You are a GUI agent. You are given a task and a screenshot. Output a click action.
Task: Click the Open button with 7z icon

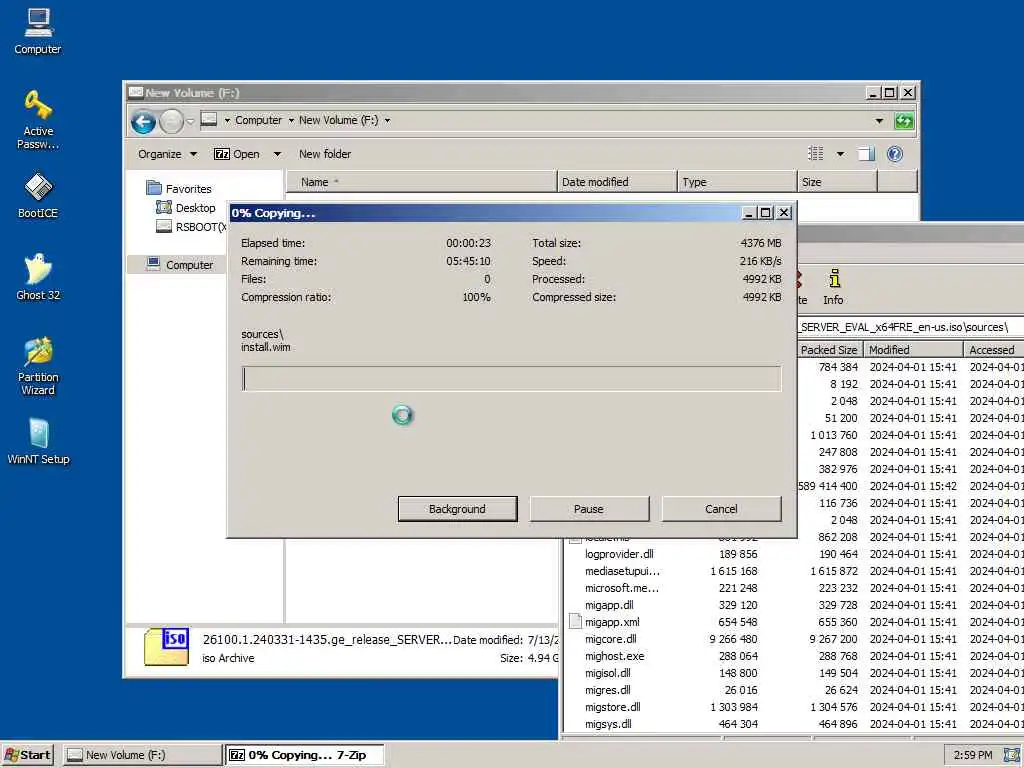point(237,154)
